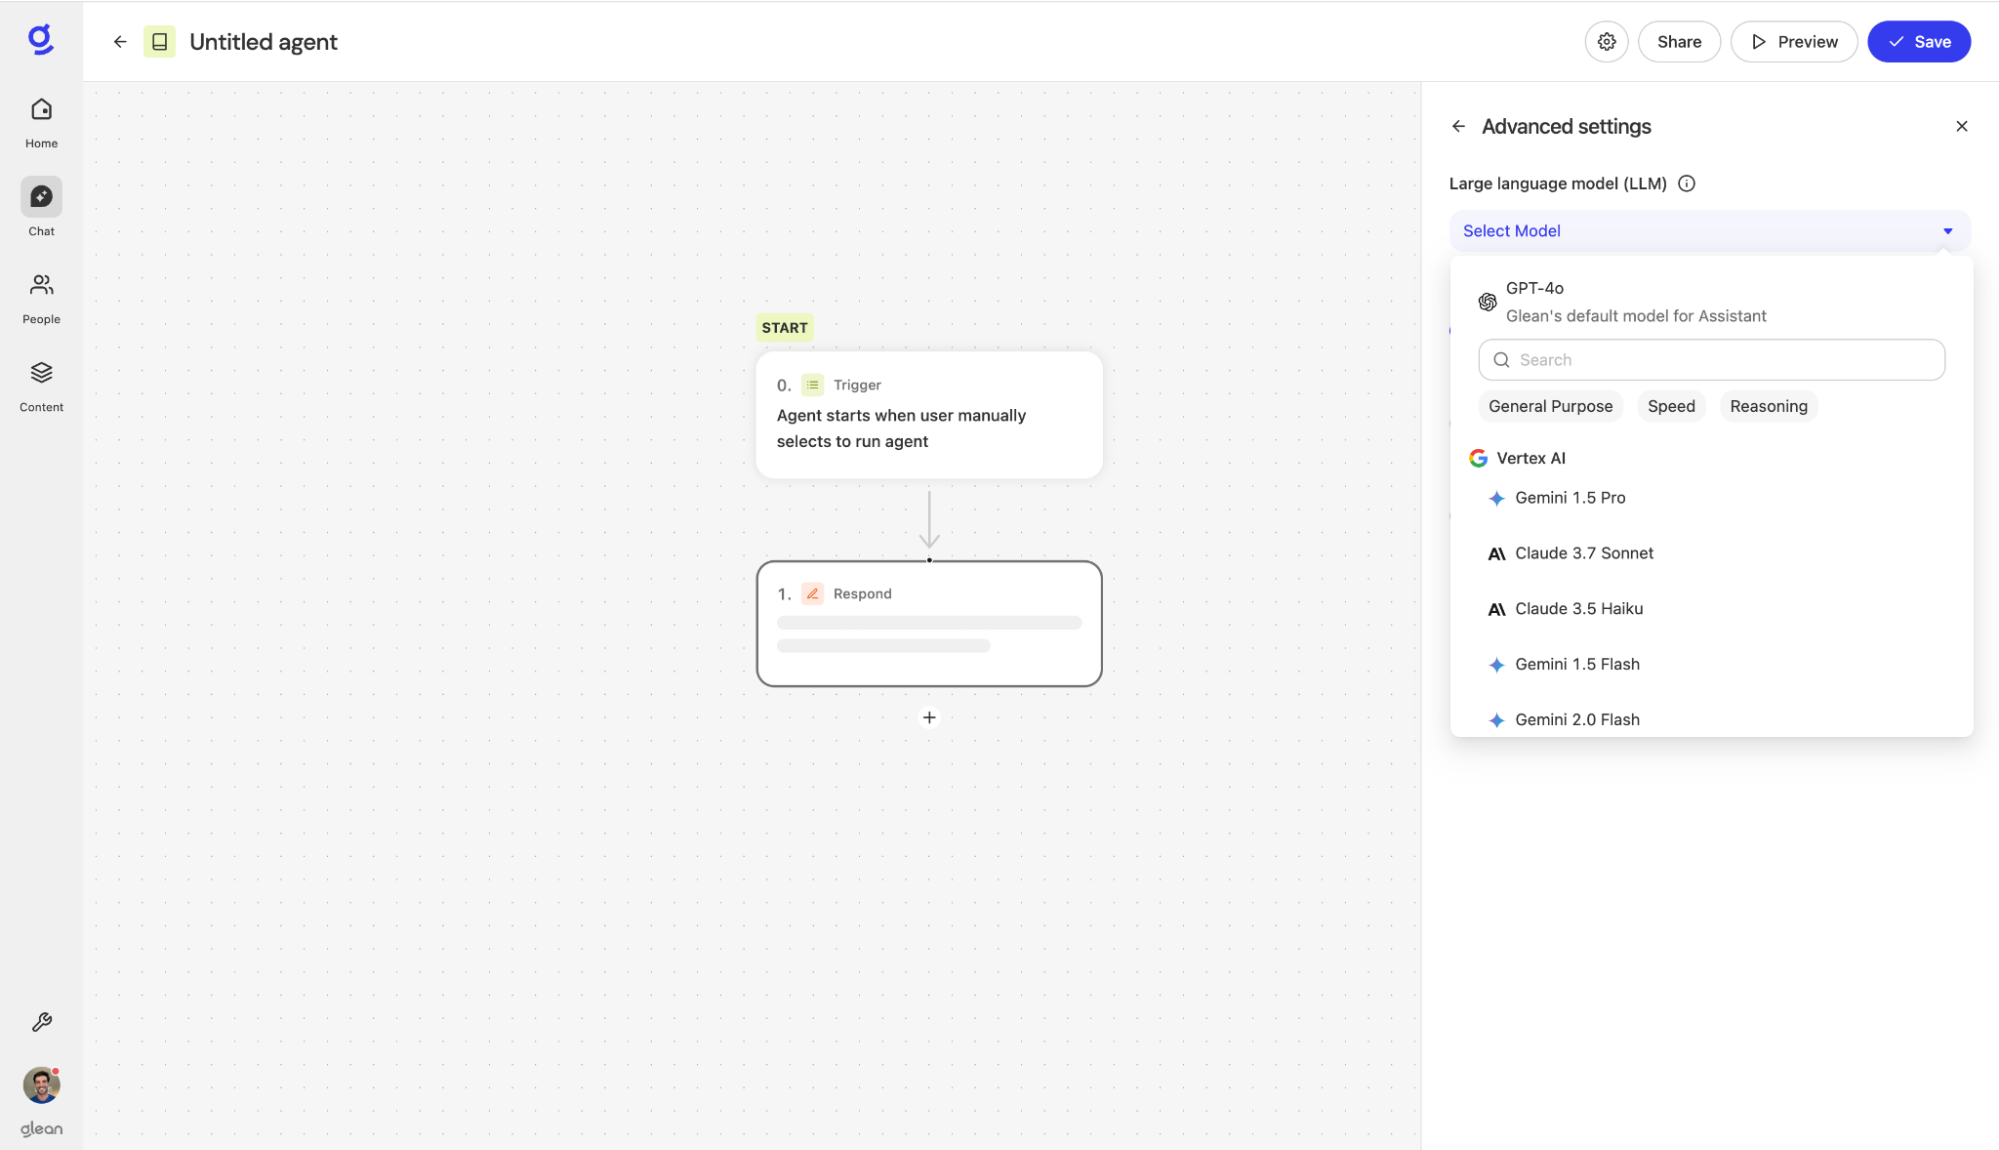Viewport: 1999px width, 1150px height.
Task: Open the Content stack icon
Action: pos(41,373)
